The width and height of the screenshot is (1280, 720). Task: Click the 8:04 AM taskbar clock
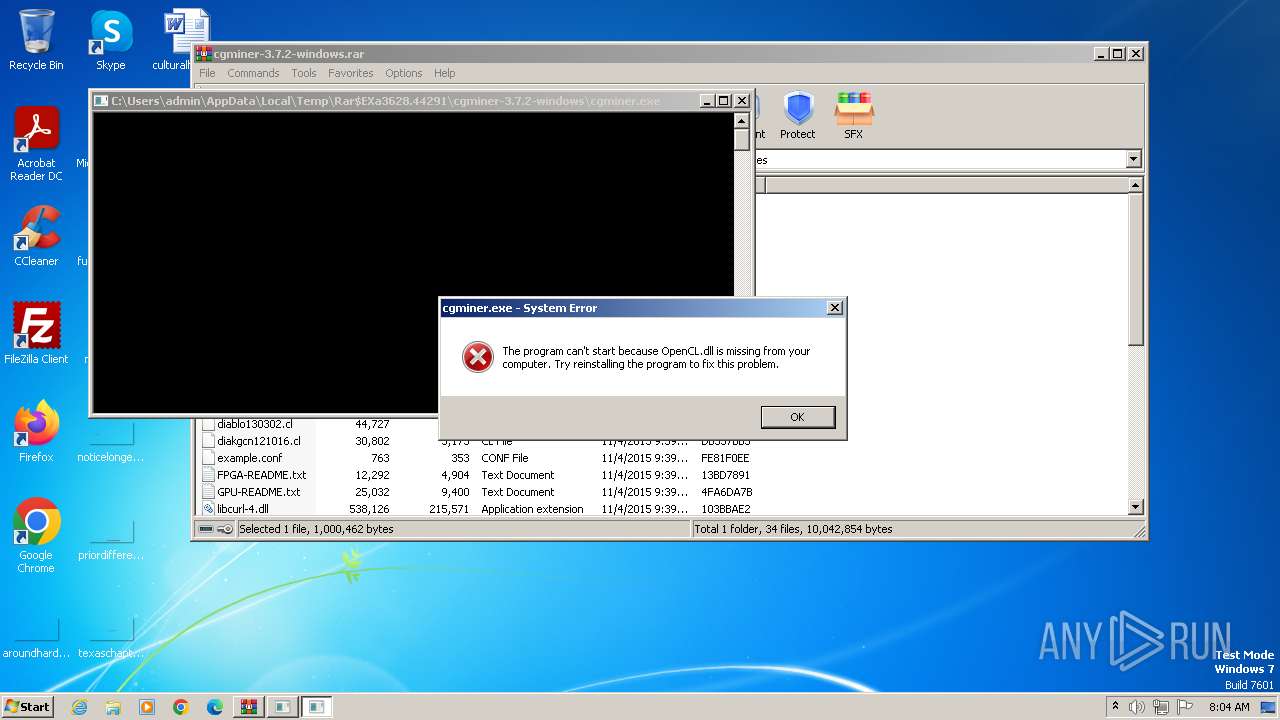click(x=1229, y=707)
